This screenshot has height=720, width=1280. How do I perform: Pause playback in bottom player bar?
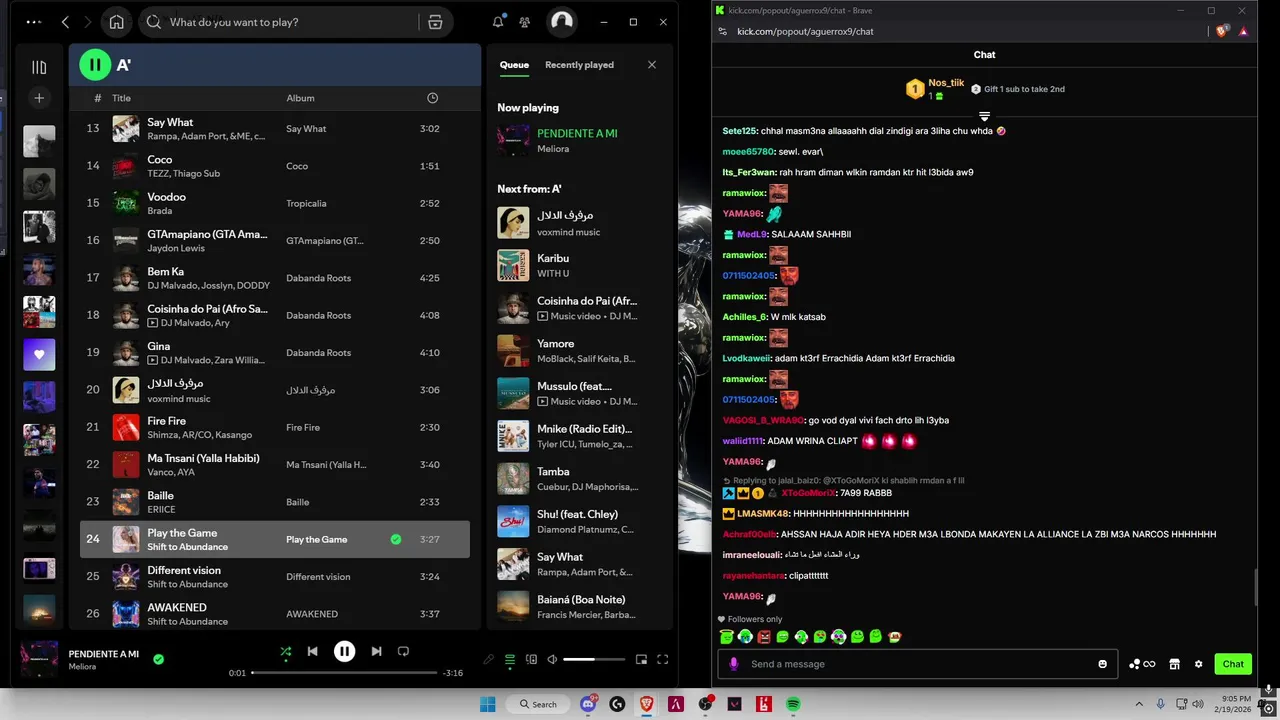pyautogui.click(x=344, y=651)
